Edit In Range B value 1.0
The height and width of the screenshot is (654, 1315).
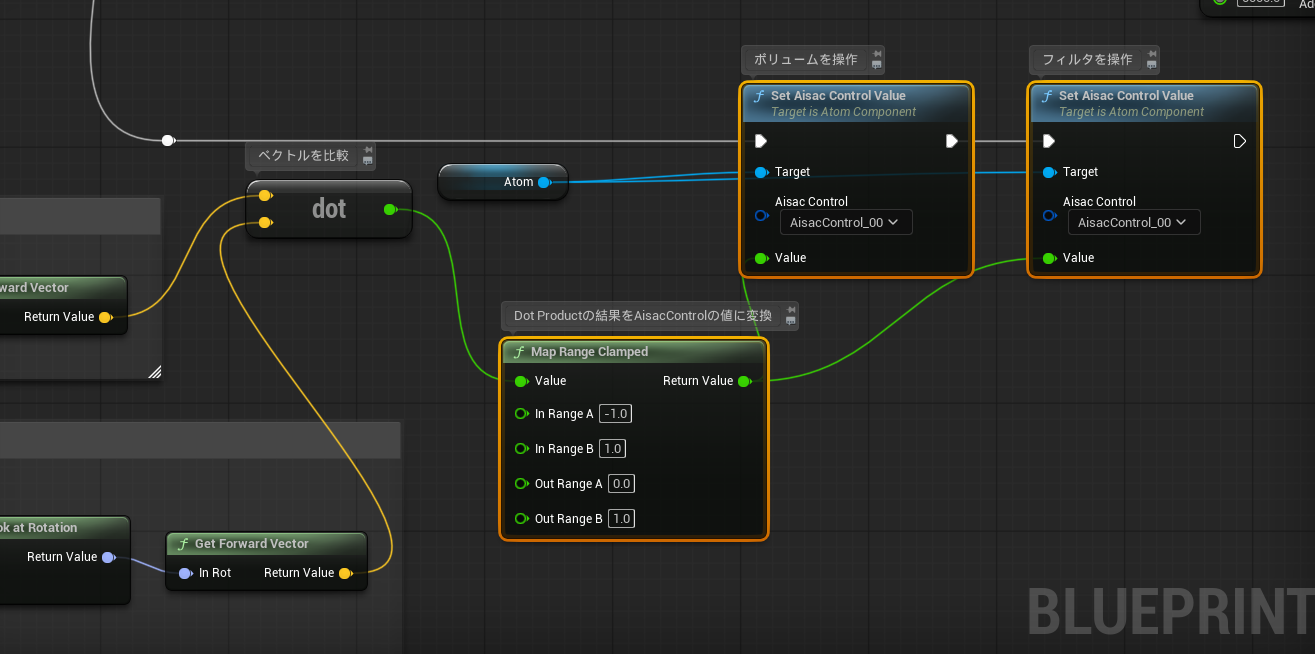[613, 449]
